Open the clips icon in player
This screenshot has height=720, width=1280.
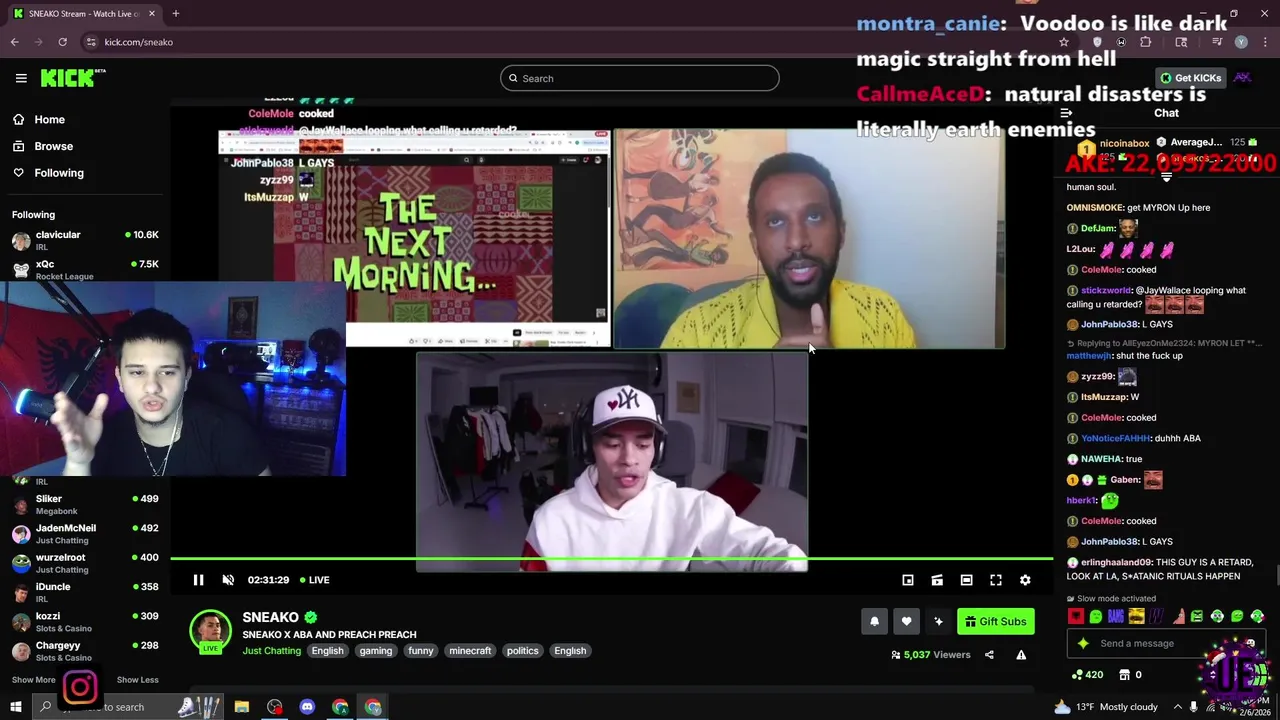point(937,580)
